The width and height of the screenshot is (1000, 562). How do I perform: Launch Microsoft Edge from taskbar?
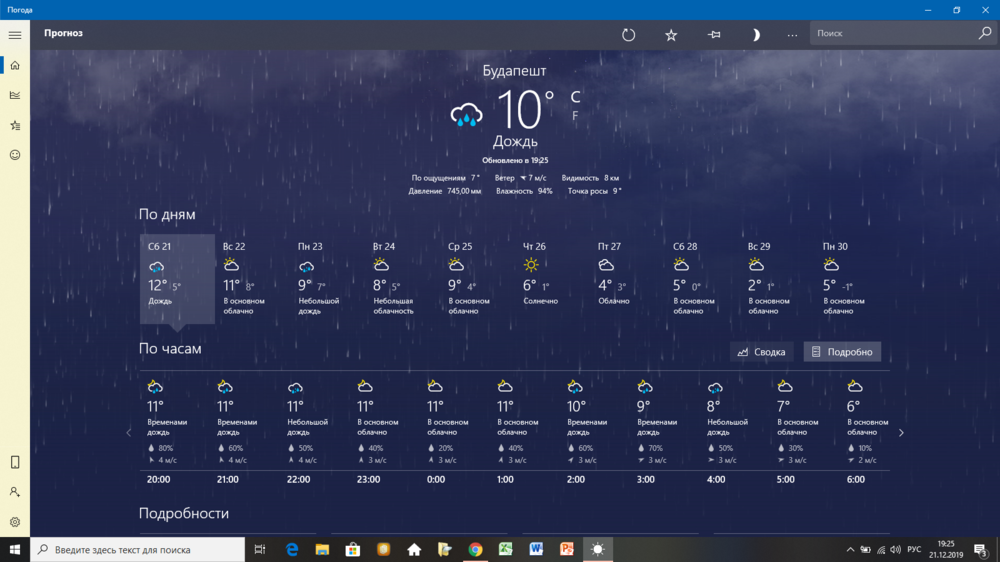coord(292,549)
